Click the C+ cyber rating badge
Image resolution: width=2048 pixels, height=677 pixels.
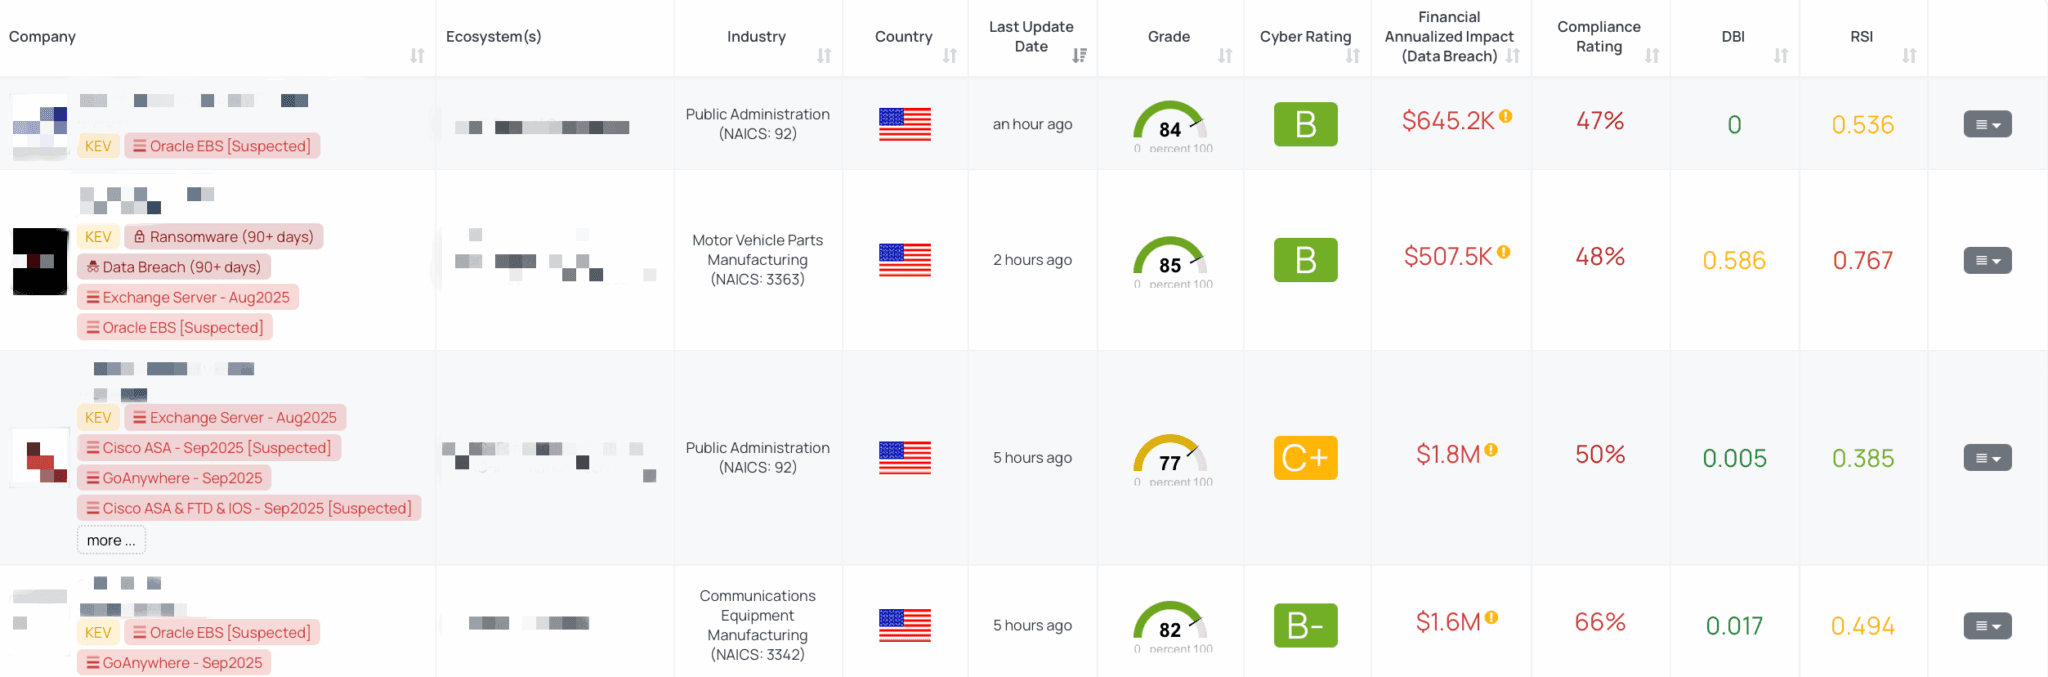click(1305, 457)
